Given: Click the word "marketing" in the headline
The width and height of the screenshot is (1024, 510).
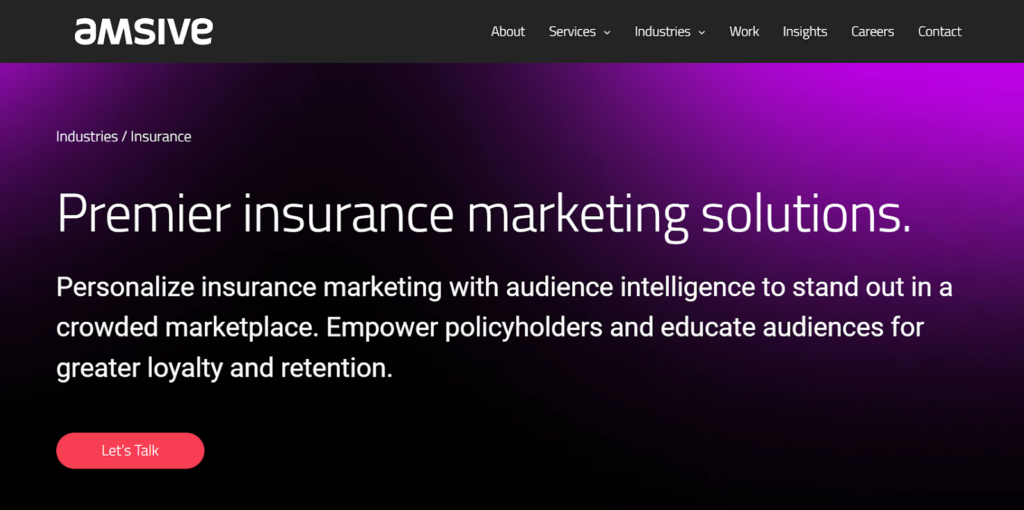Looking at the screenshot, I should click(577, 213).
